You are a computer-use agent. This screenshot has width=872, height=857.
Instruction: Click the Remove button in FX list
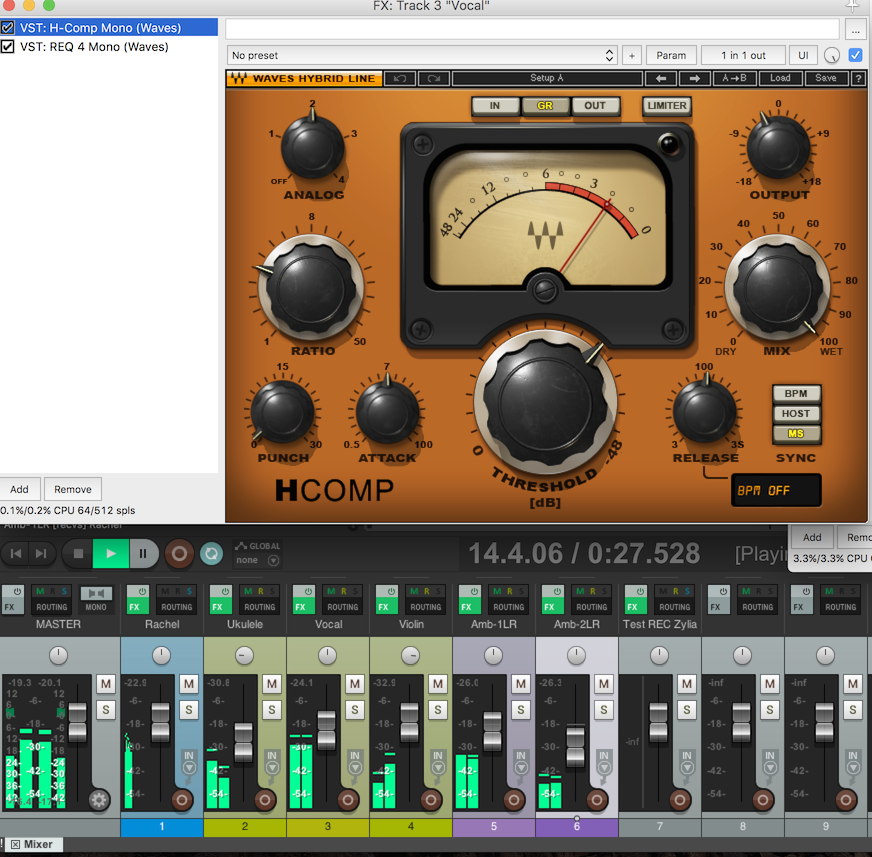click(73, 489)
